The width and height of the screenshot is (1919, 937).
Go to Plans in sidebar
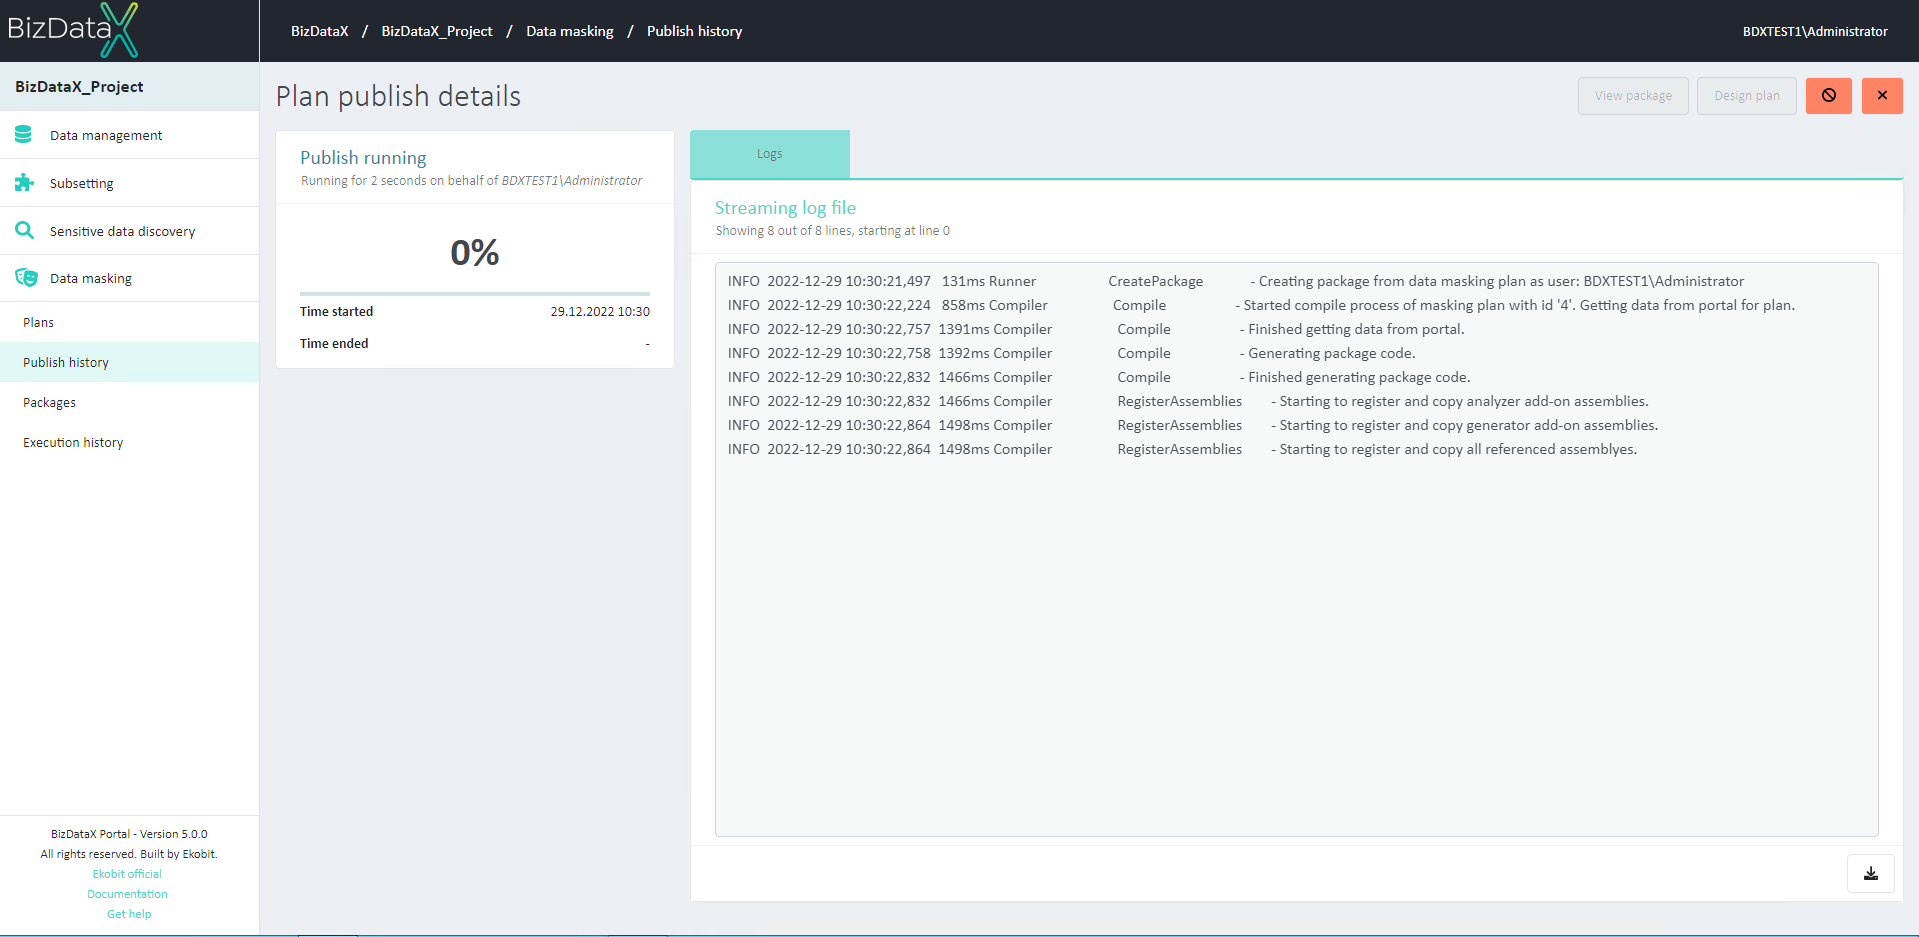pyautogui.click(x=130, y=322)
